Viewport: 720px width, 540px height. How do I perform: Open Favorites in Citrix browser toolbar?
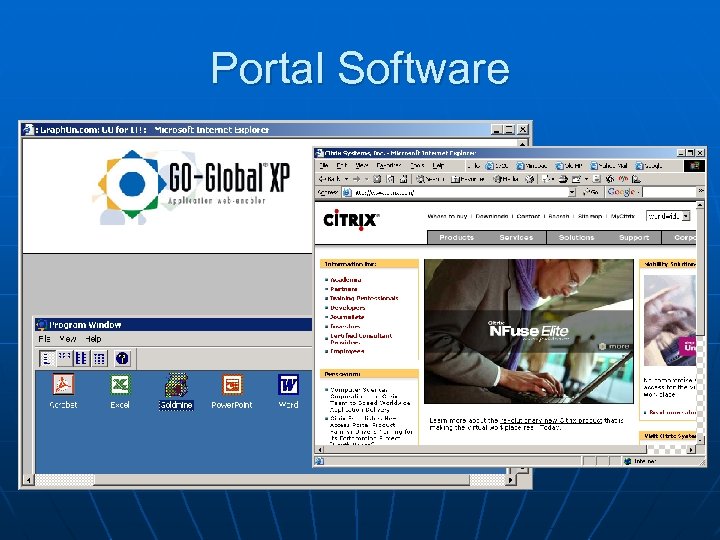click(468, 179)
